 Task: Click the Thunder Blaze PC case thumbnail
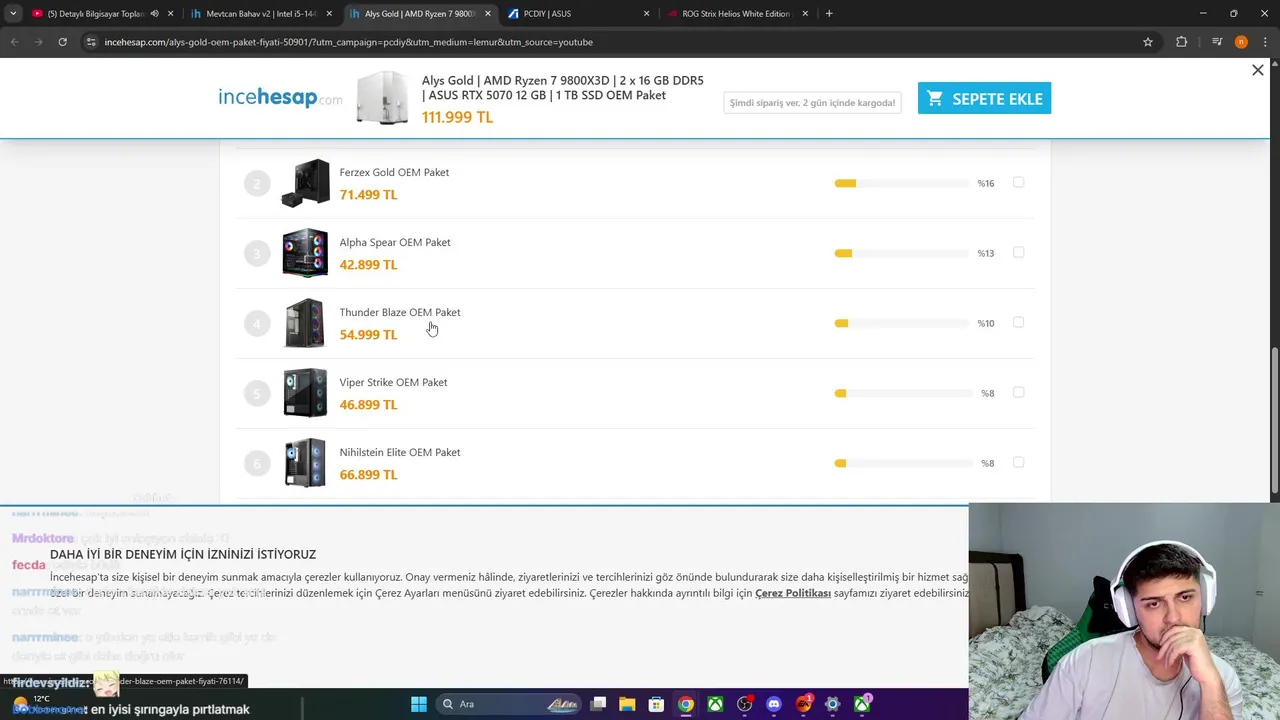coord(305,323)
